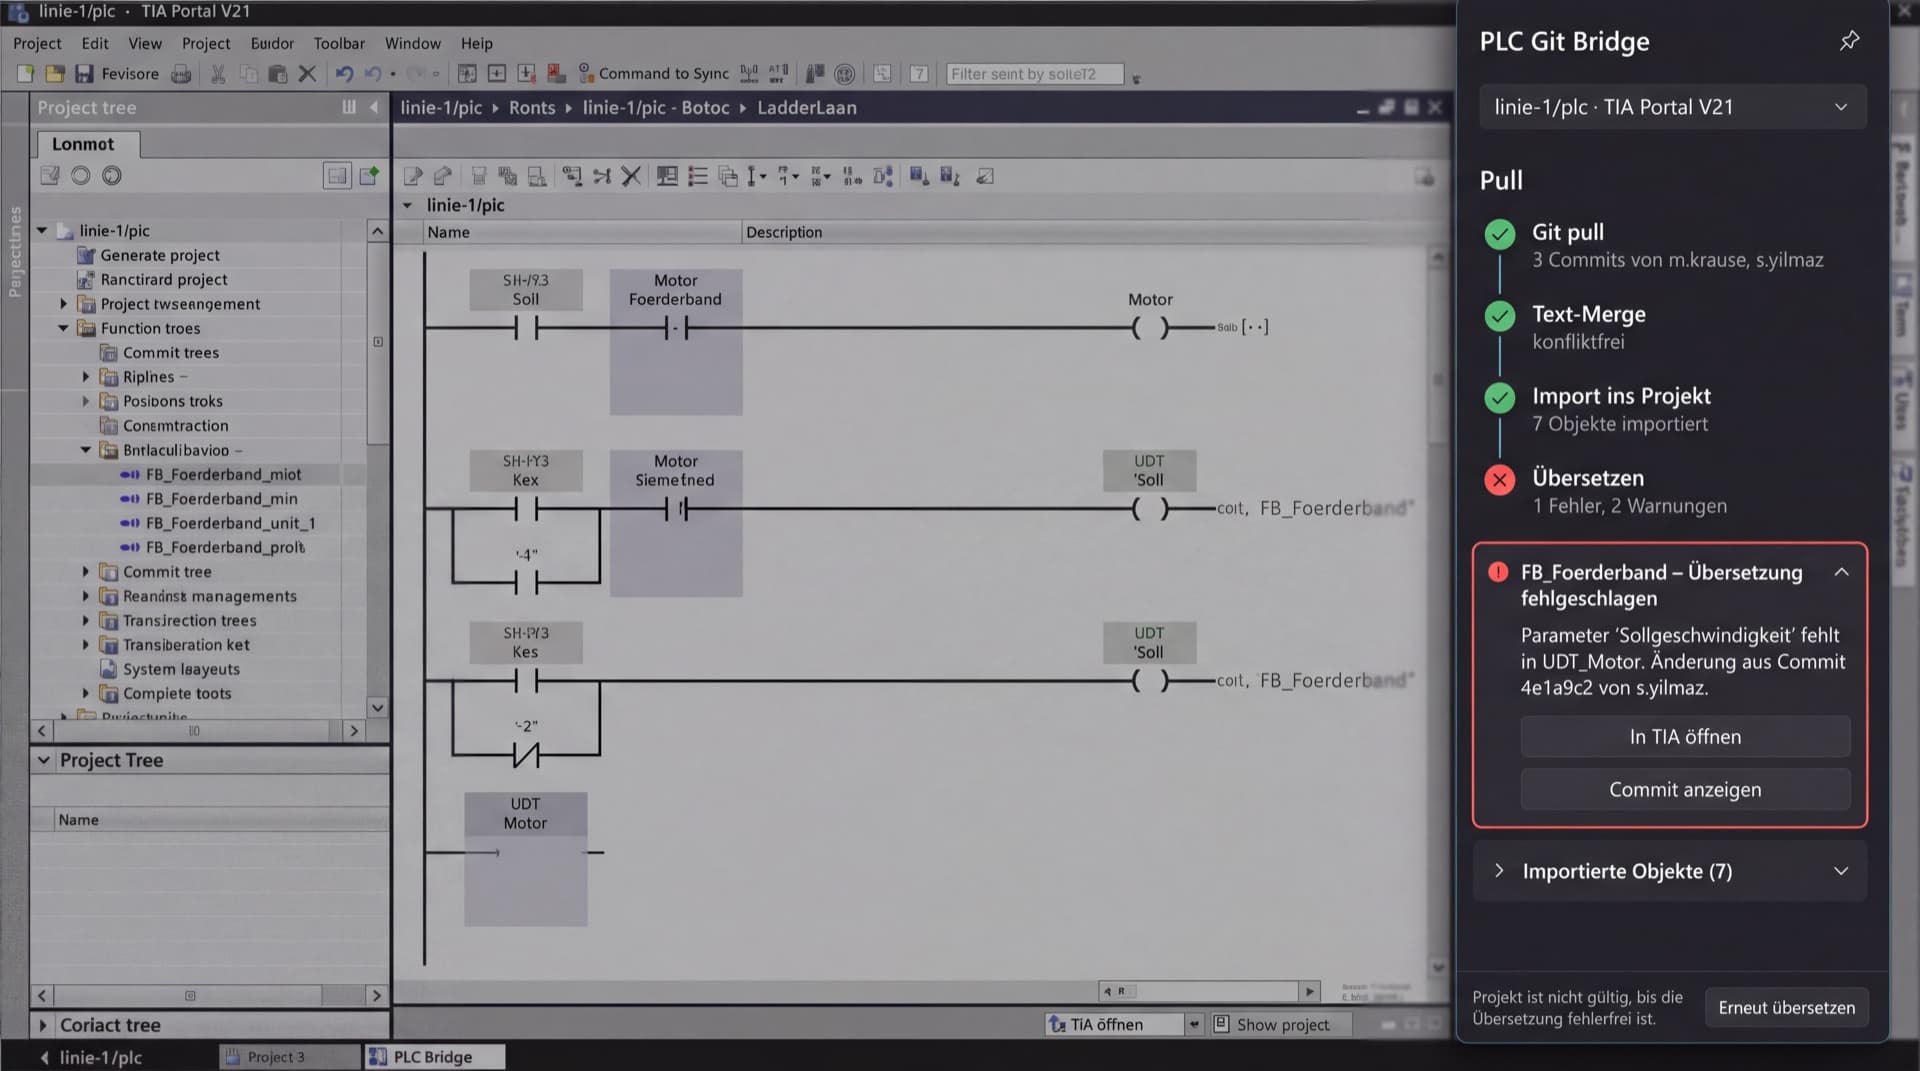Open the Window menu

[412, 43]
